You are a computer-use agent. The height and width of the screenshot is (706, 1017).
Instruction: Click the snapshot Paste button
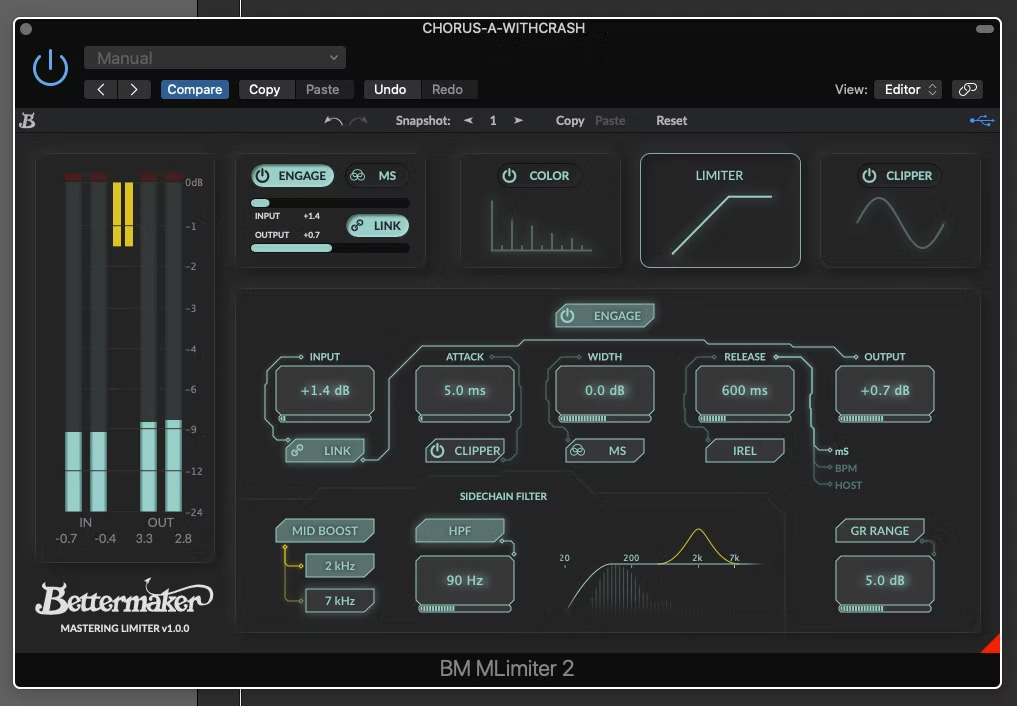(610, 121)
